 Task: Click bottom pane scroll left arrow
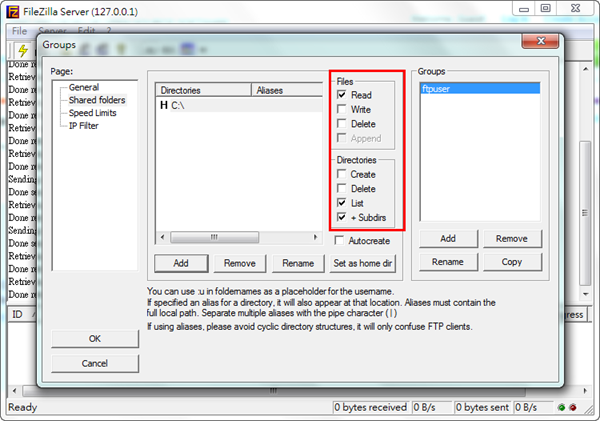[x=15, y=391]
